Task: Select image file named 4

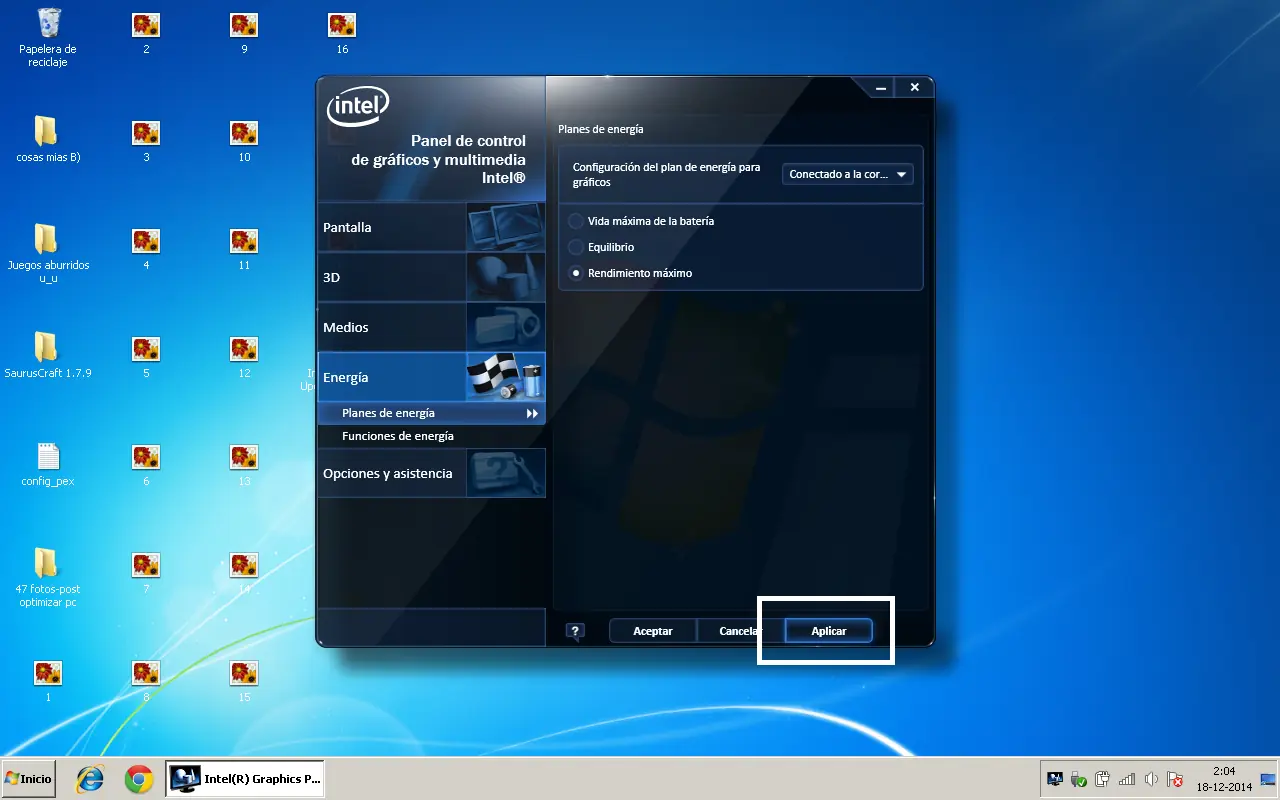Action: pyautogui.click(x=146, y=248)
